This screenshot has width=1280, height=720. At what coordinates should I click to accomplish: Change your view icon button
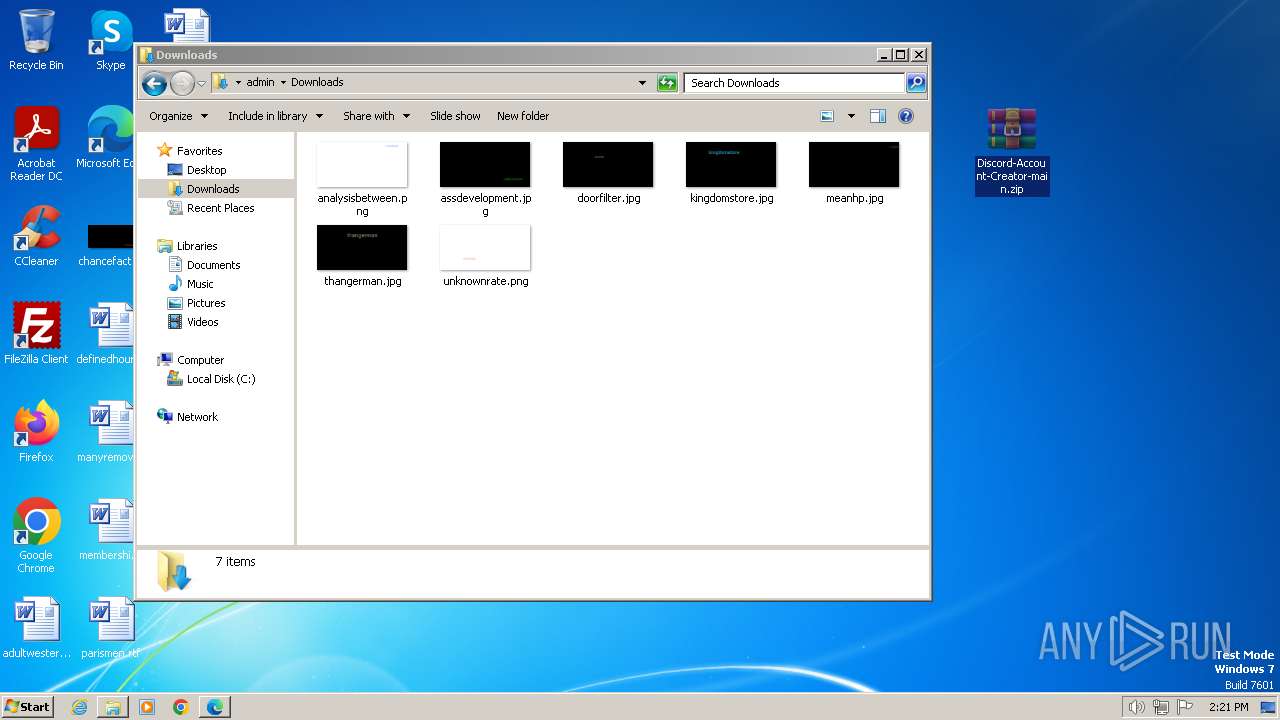[827, 116]
